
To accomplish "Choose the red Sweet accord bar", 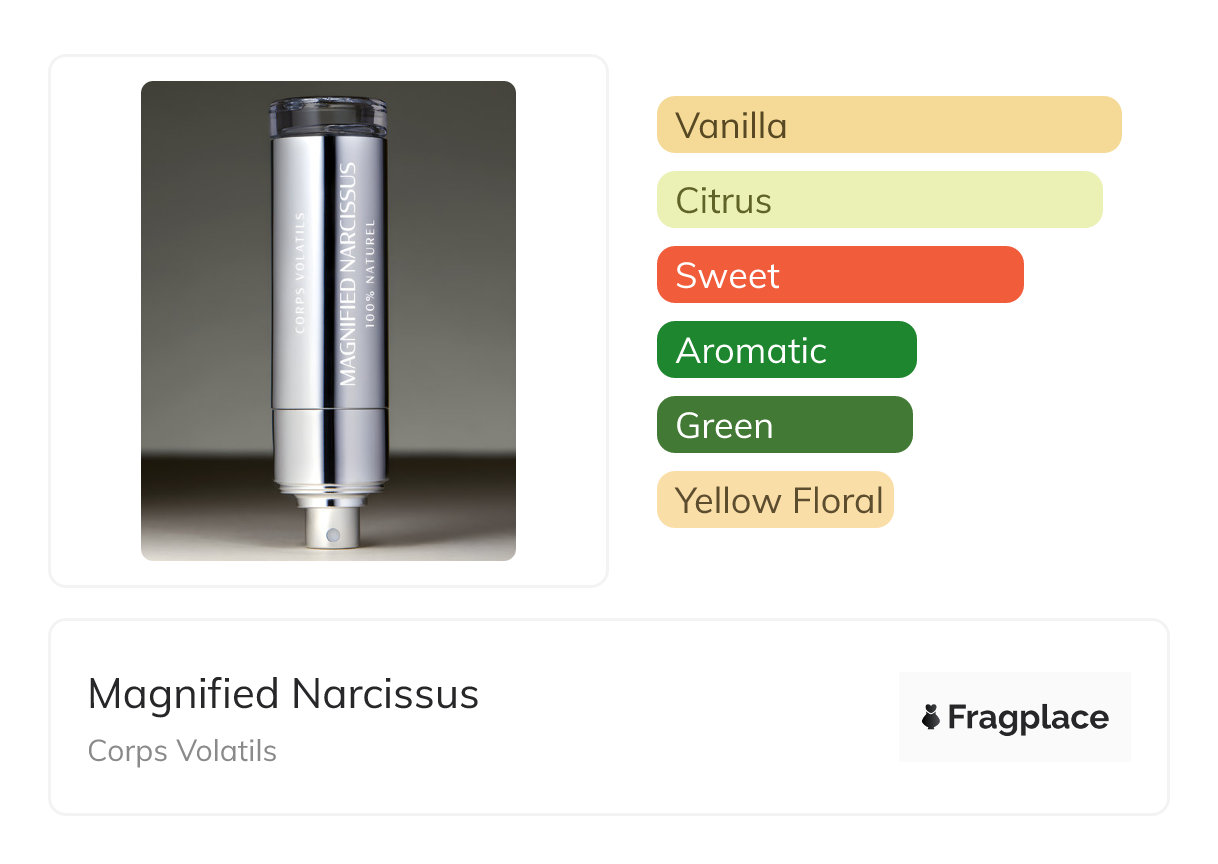I will [839, 275].
